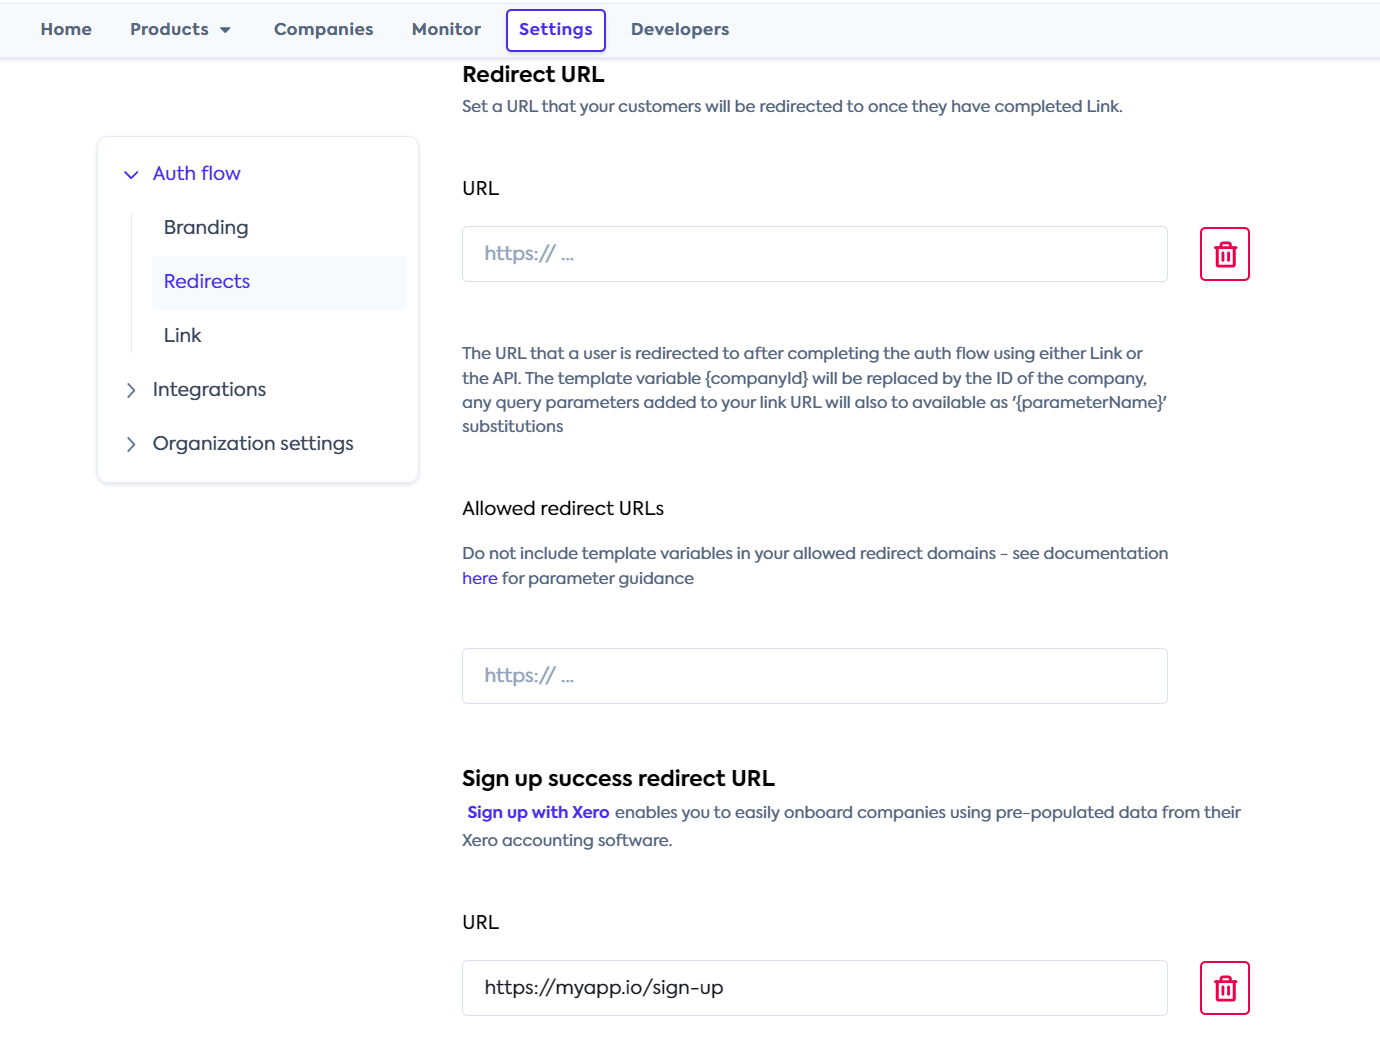Delete the redirect URL using the trash icon
The image size is (1380, 1048).
[1224, 253]
